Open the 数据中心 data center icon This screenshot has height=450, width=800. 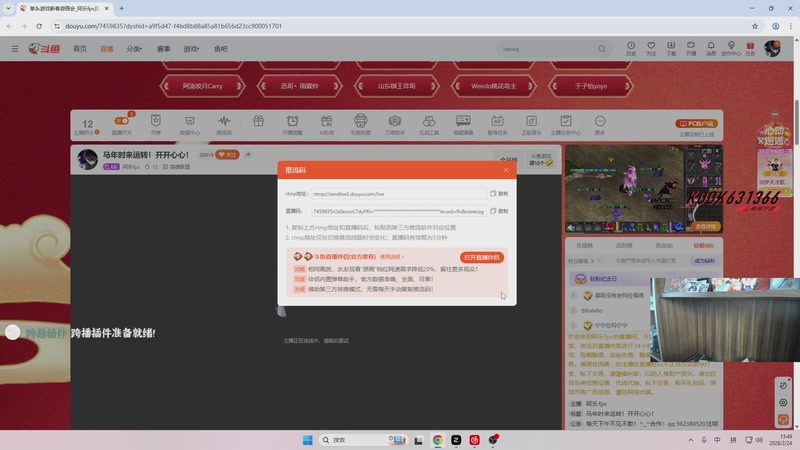point(190,124)
